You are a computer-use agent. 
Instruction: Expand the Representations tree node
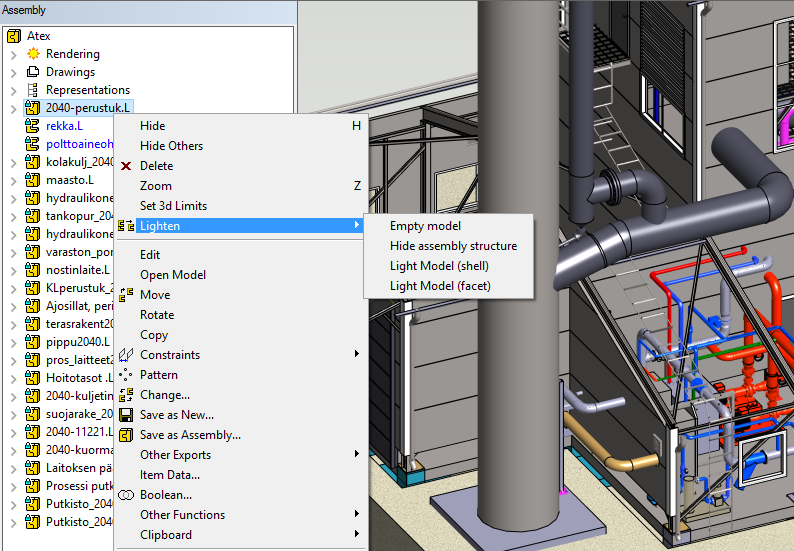tap(13, 90)
